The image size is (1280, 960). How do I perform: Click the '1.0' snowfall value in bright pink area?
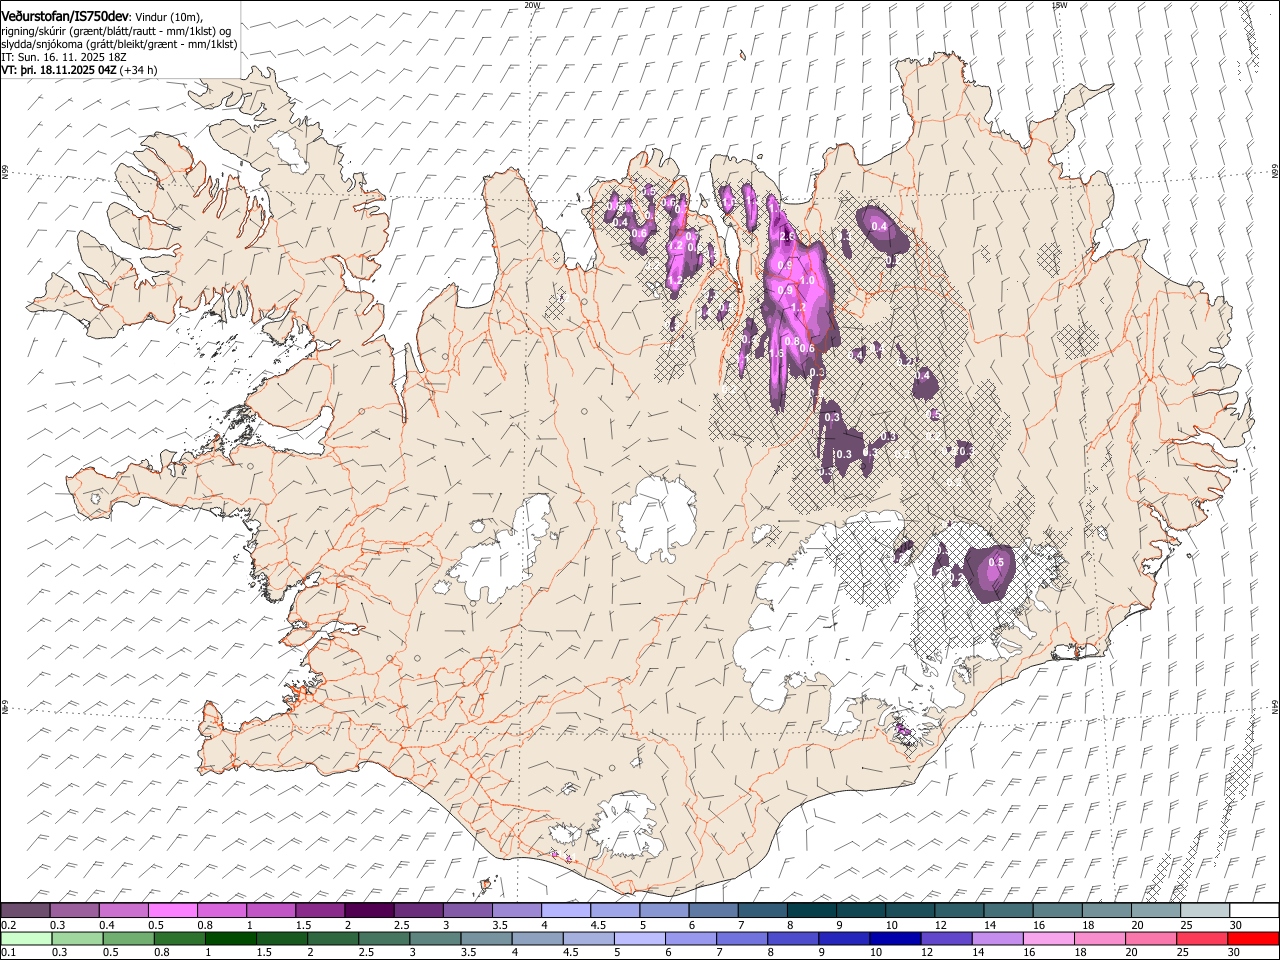[x=808, y=280]
